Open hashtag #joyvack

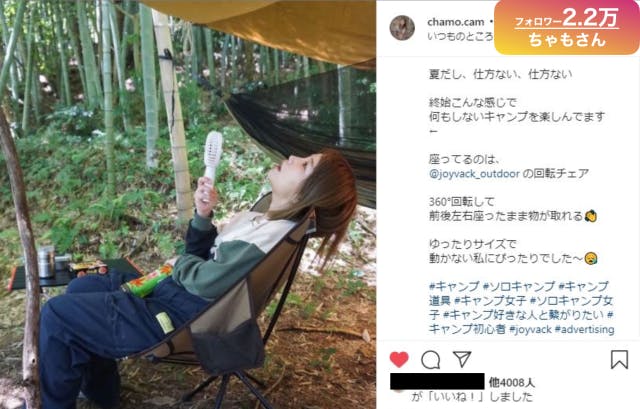530,329
